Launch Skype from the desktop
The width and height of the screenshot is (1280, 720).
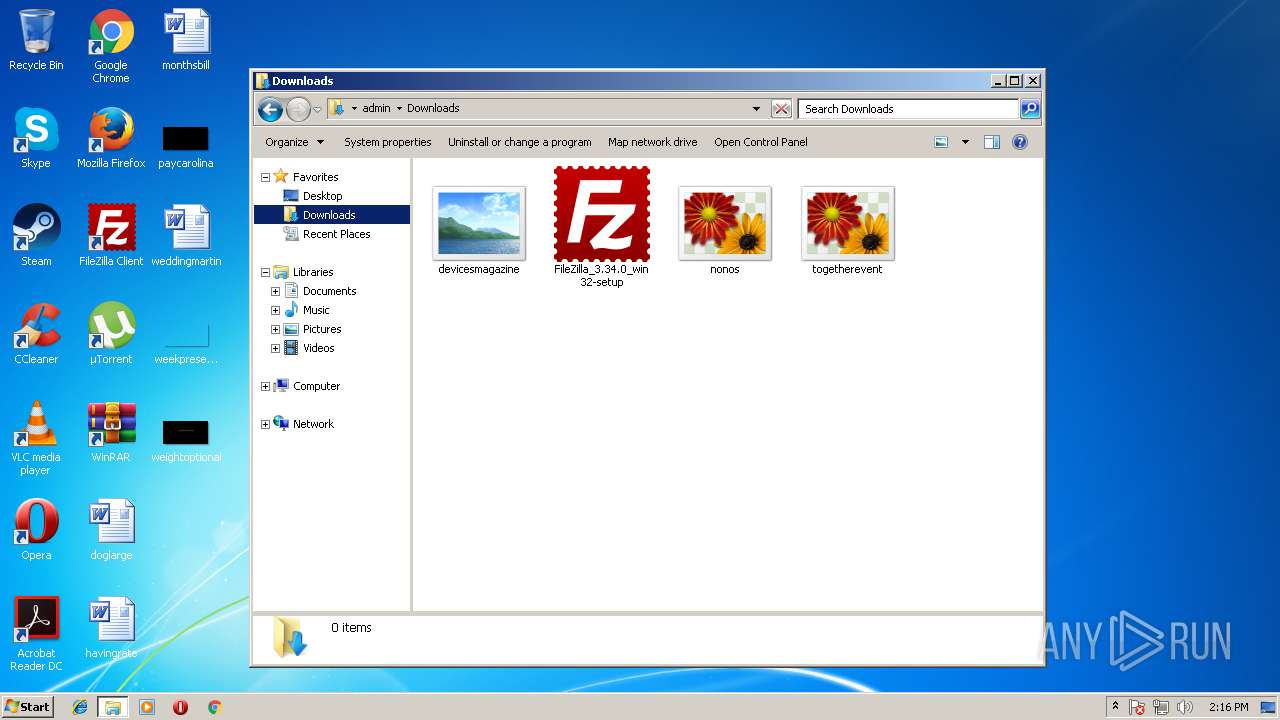pyautogui.click(x=36, y=138)
